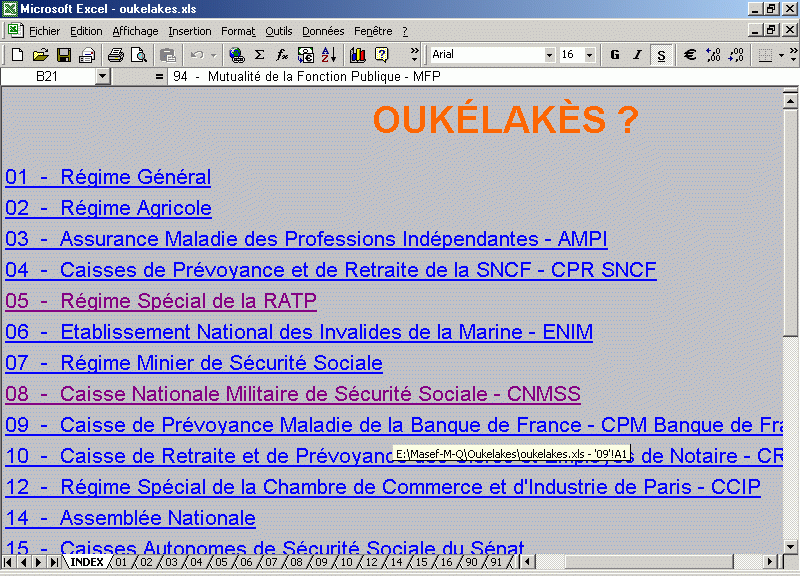The image size is (800, 576).
Task: Open the 03 - Assurance Maladie AMPI link
Action: coord(306,239)
